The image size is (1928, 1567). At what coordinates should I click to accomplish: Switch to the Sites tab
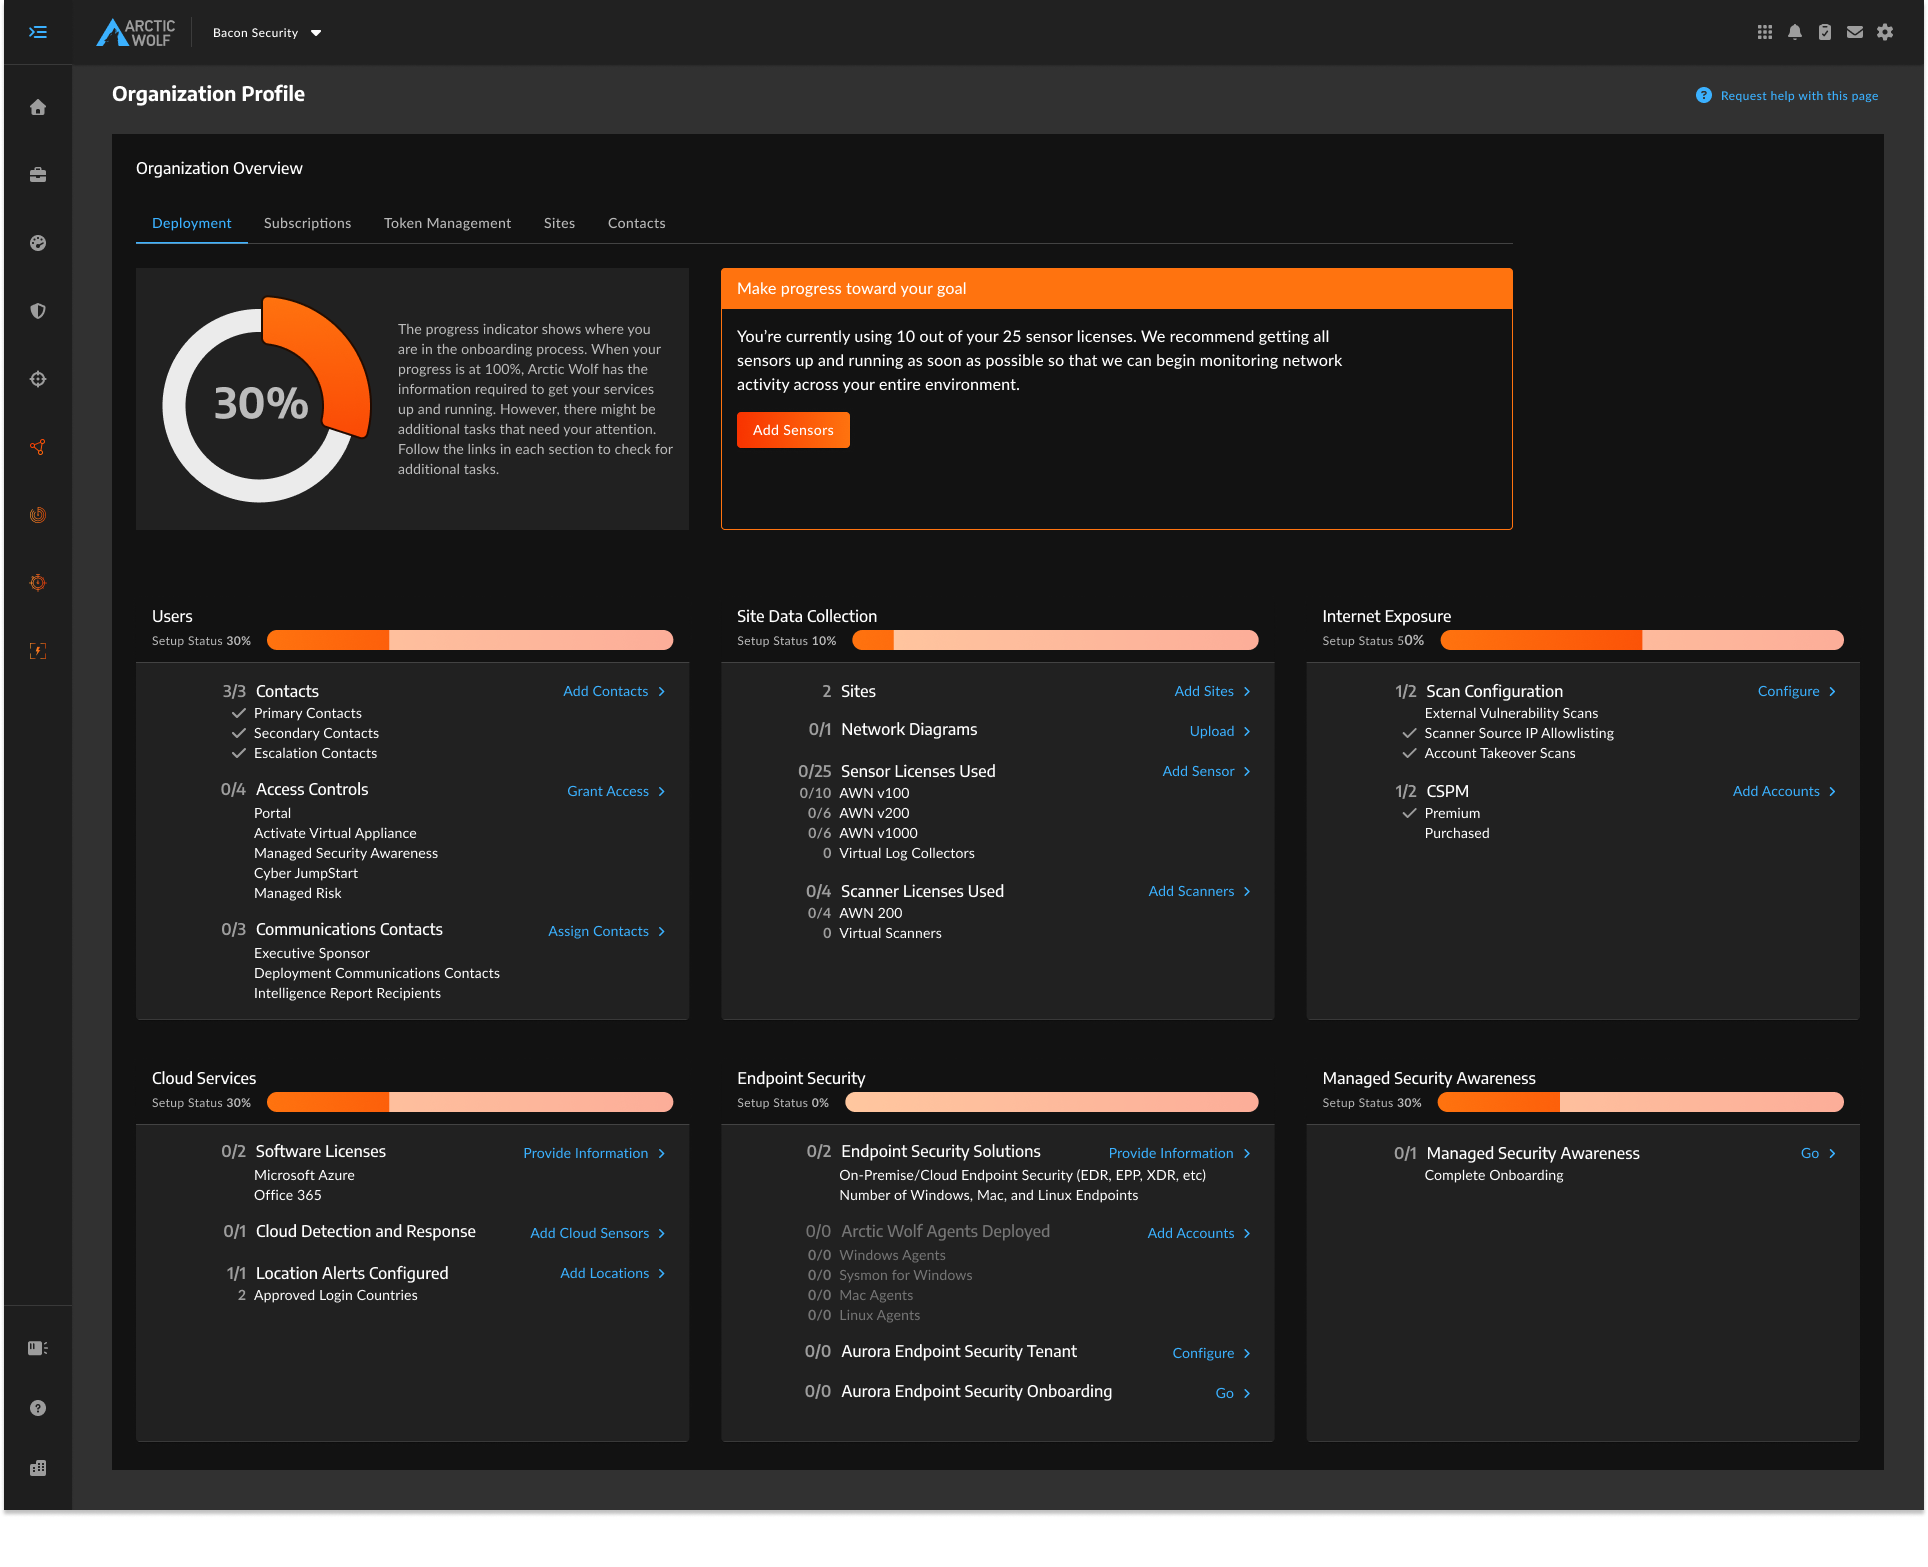tap(560, 223)
